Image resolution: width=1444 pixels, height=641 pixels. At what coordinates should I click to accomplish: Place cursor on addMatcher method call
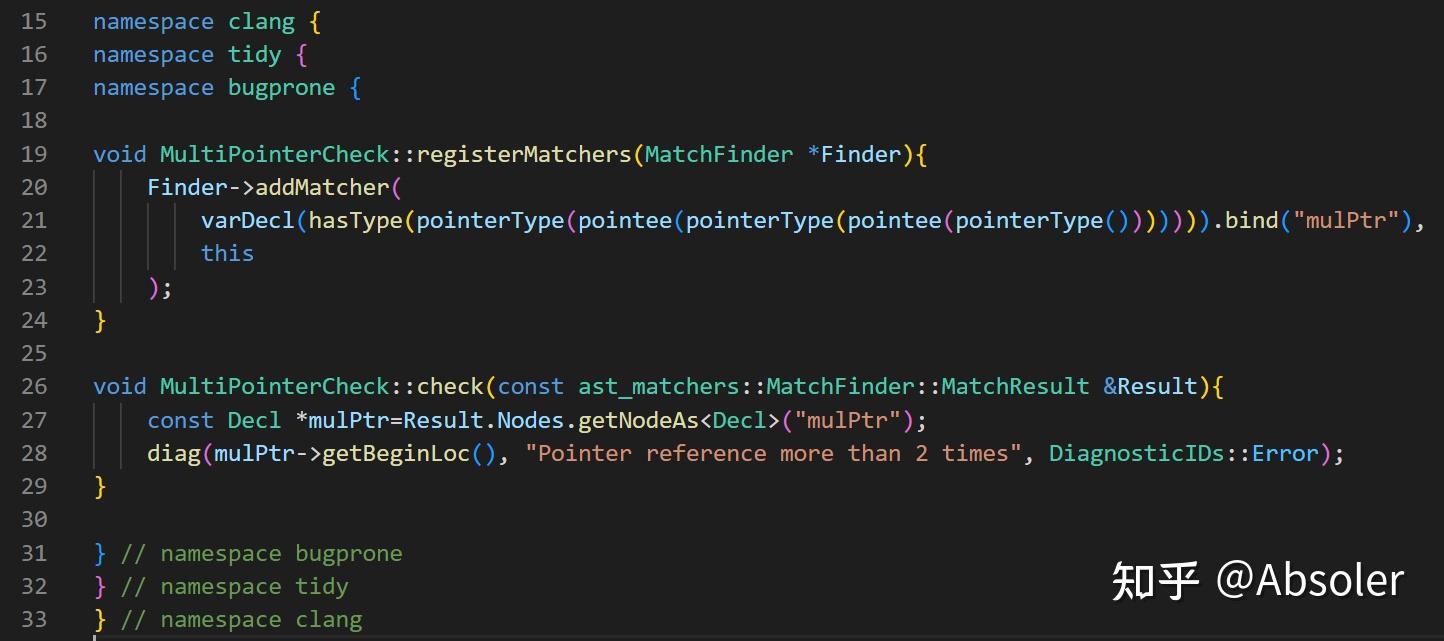[x=321, y=187]
